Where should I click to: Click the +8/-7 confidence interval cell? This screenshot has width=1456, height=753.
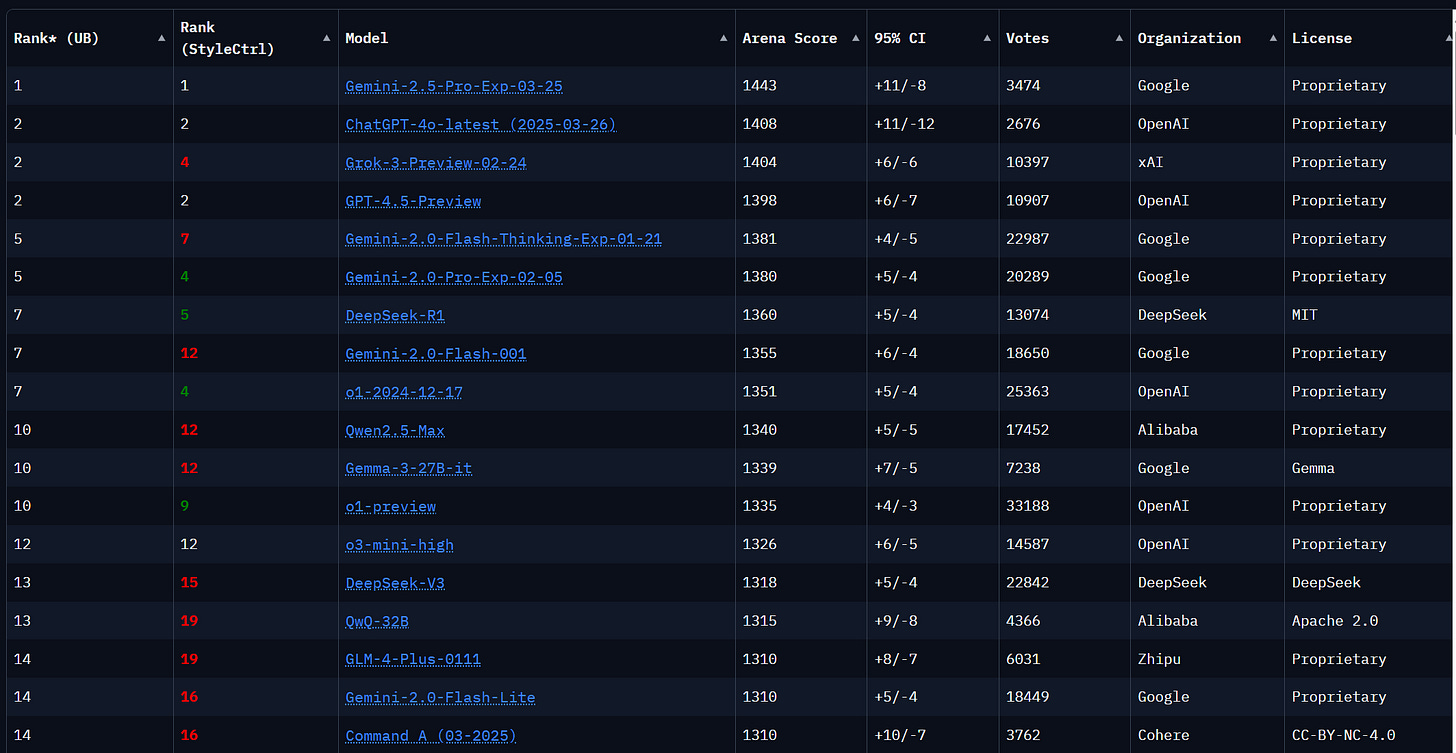tap(896, 659)
